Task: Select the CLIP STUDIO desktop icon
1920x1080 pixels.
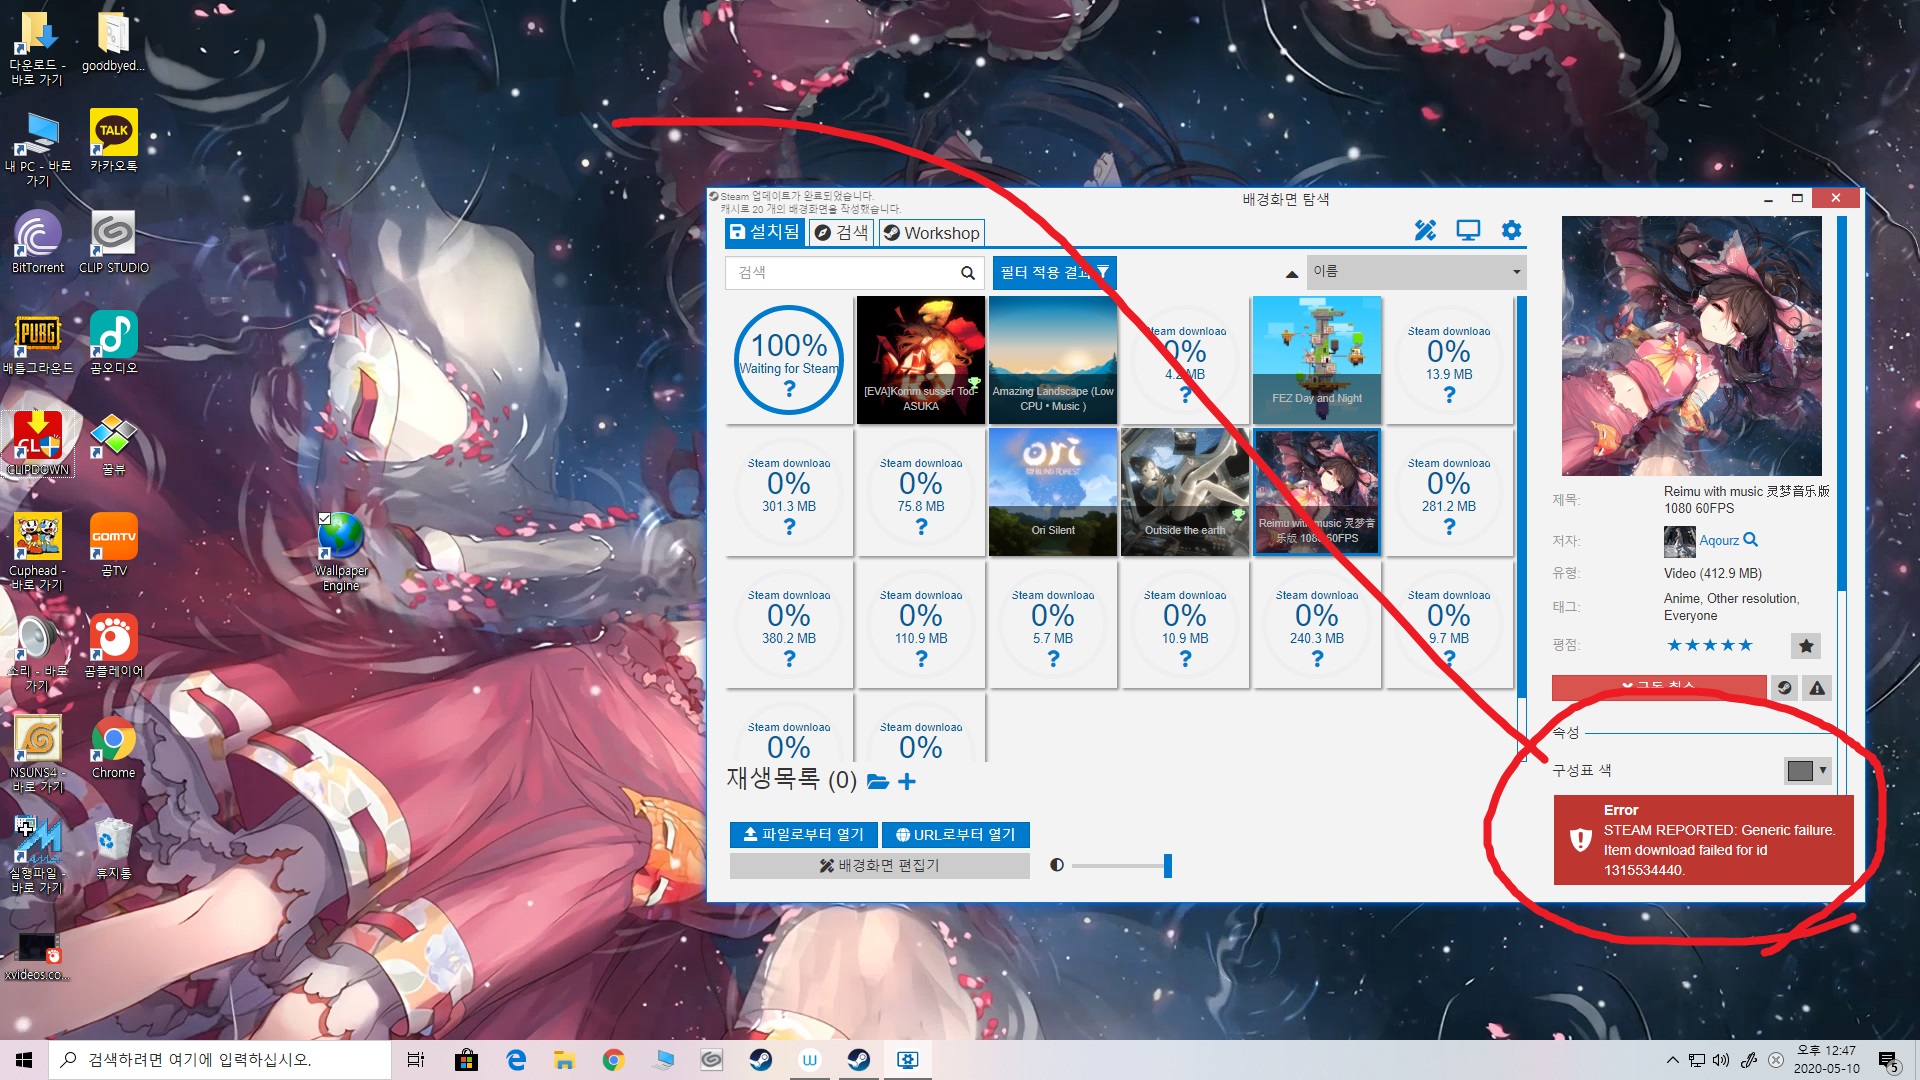Action: point(113,242)
